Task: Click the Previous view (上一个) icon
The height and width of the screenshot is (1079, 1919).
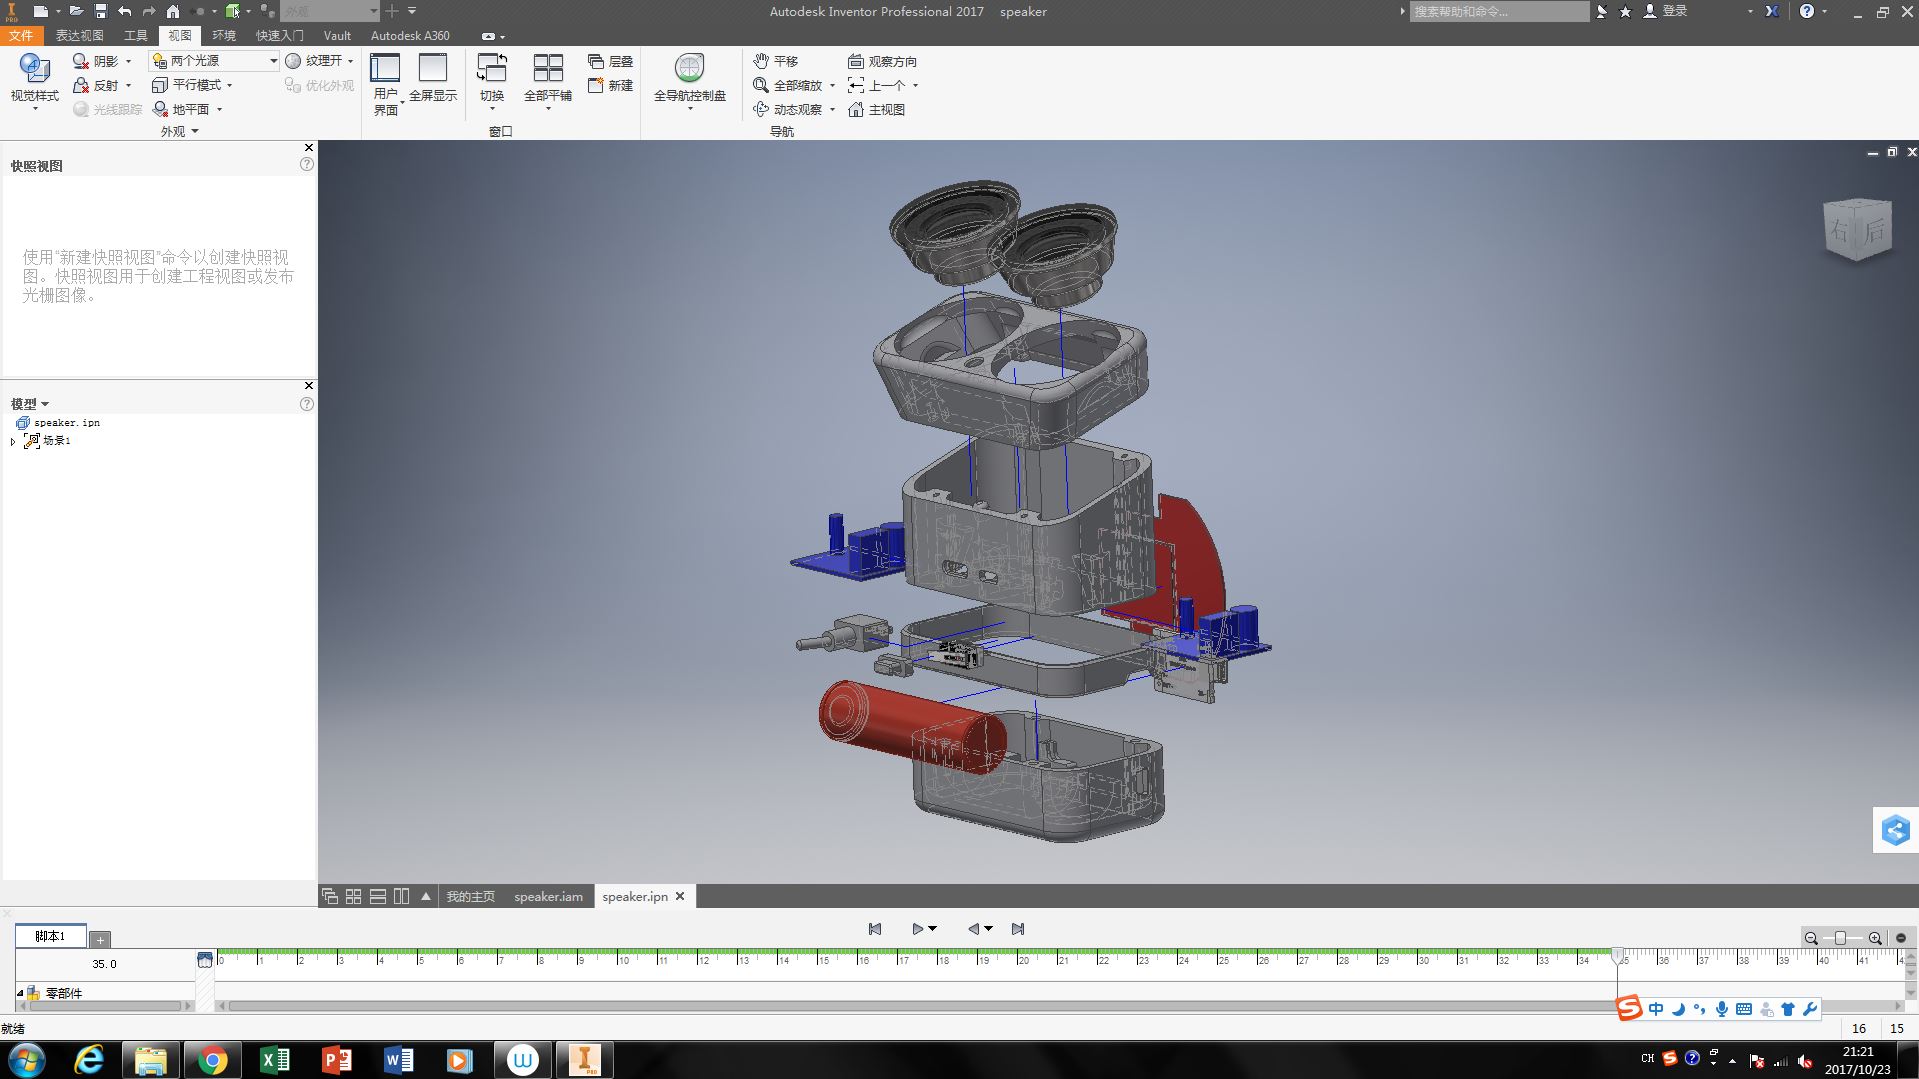Action: tap(856, 85)
